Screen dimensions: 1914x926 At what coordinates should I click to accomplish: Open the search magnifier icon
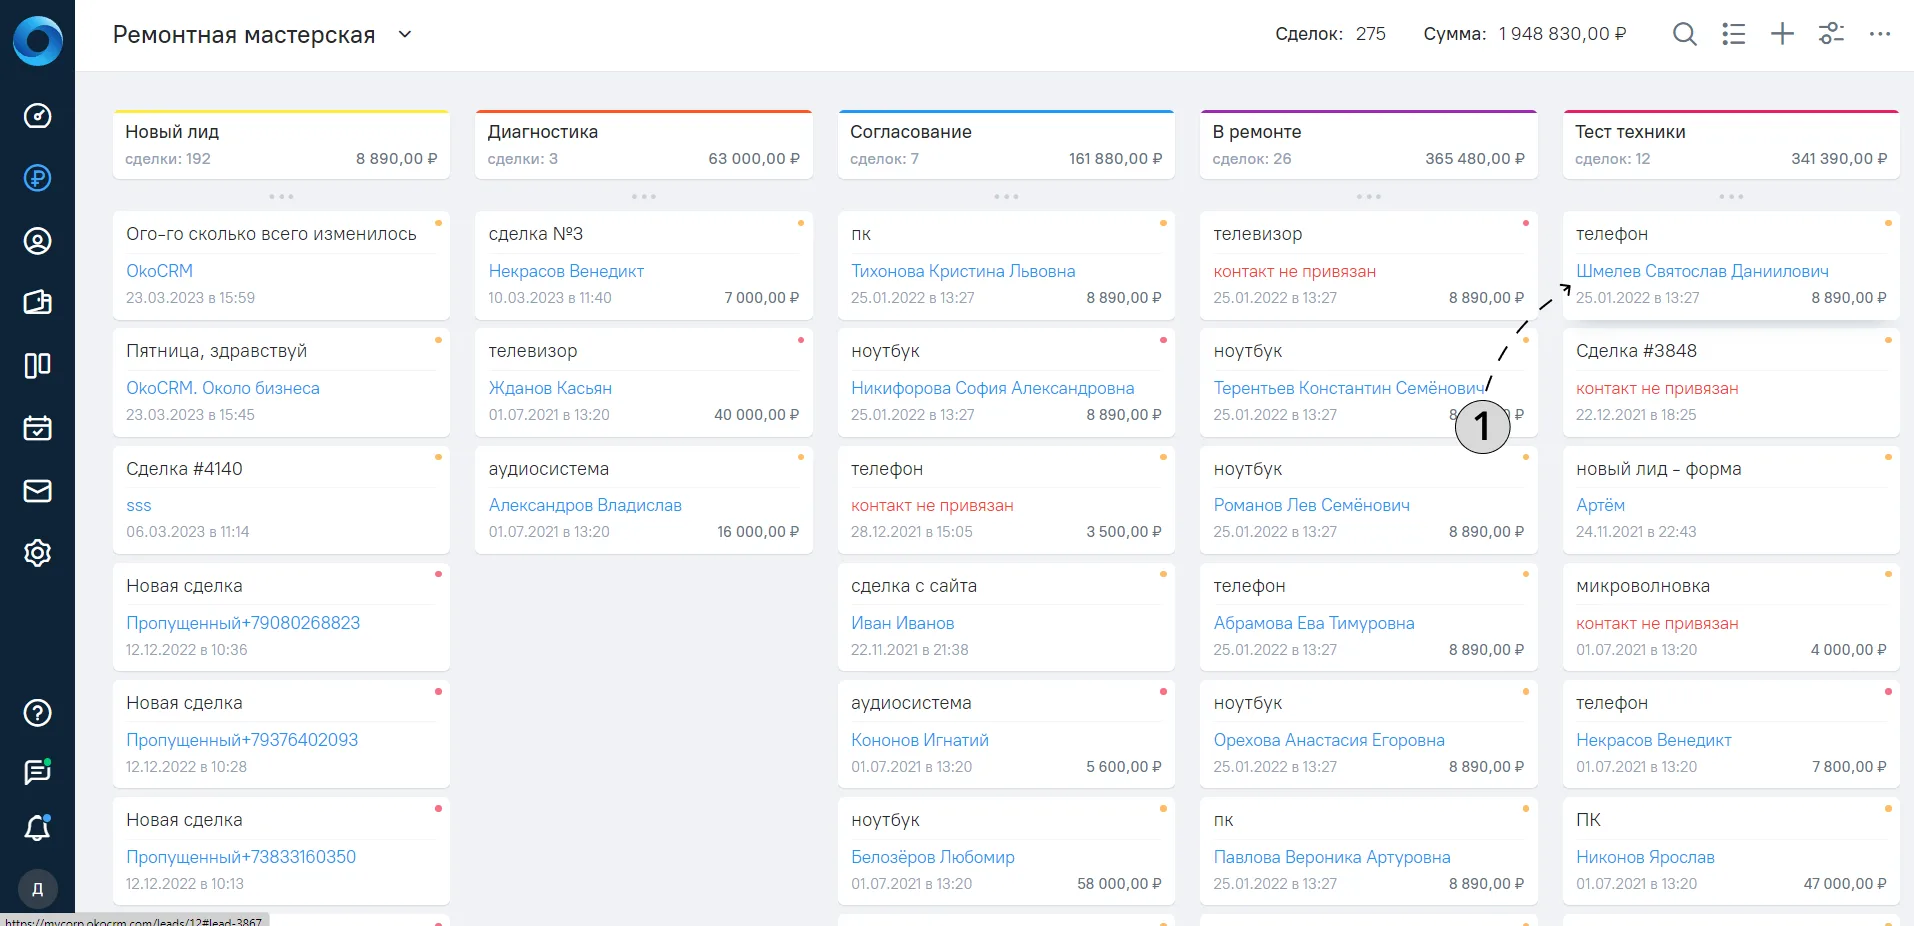[x=1685, y=34]
